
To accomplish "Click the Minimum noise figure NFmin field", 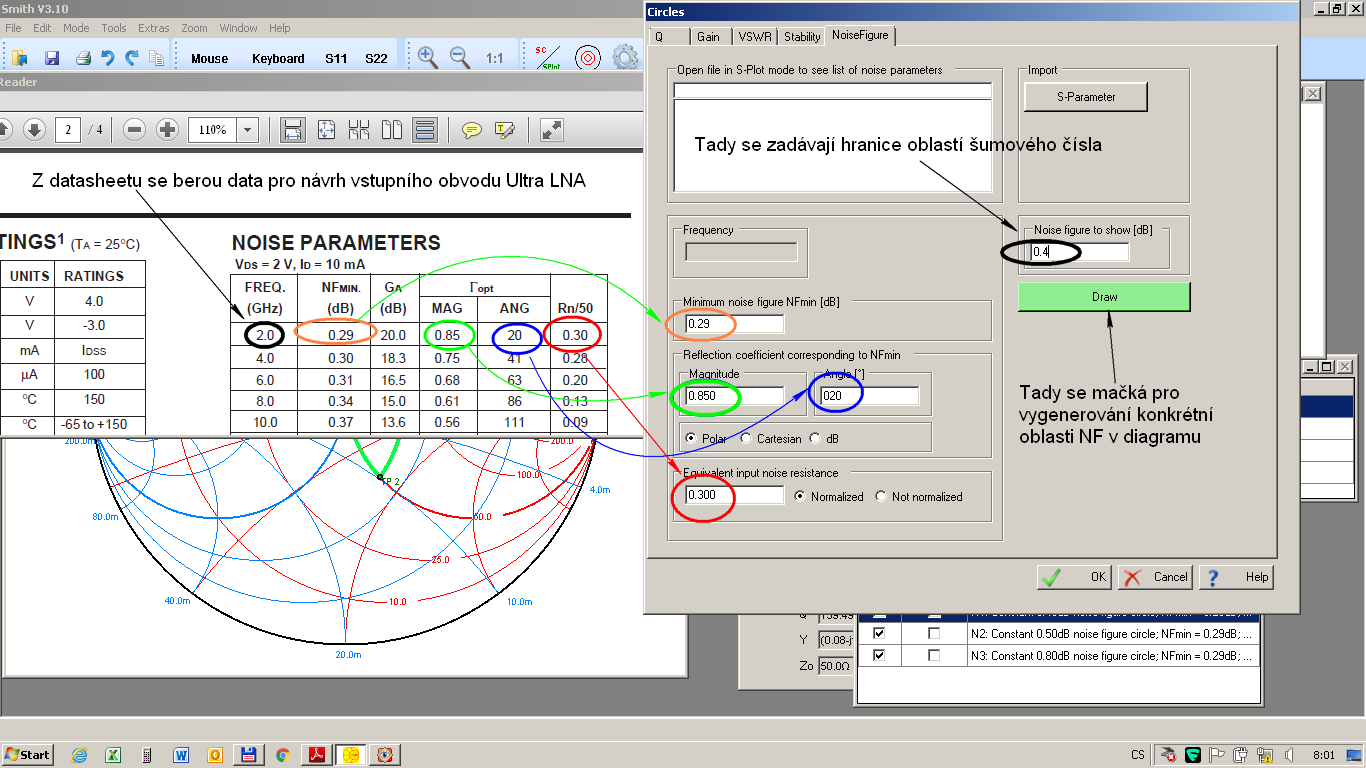I will 735,324.
